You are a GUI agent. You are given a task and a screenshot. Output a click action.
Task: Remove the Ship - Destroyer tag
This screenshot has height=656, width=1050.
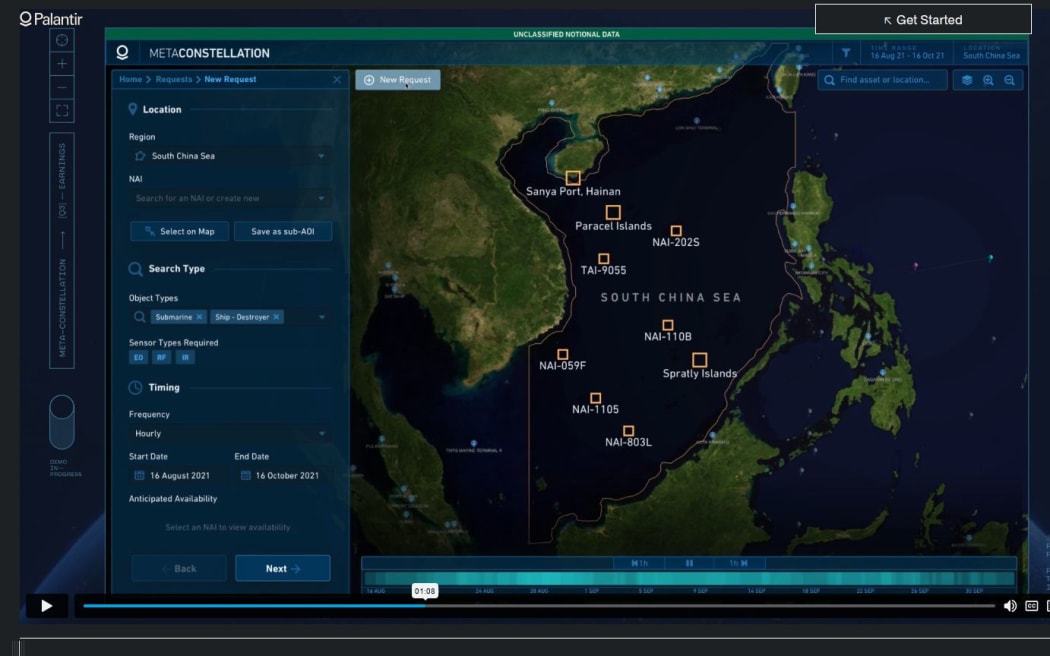(x=276, y=317)
